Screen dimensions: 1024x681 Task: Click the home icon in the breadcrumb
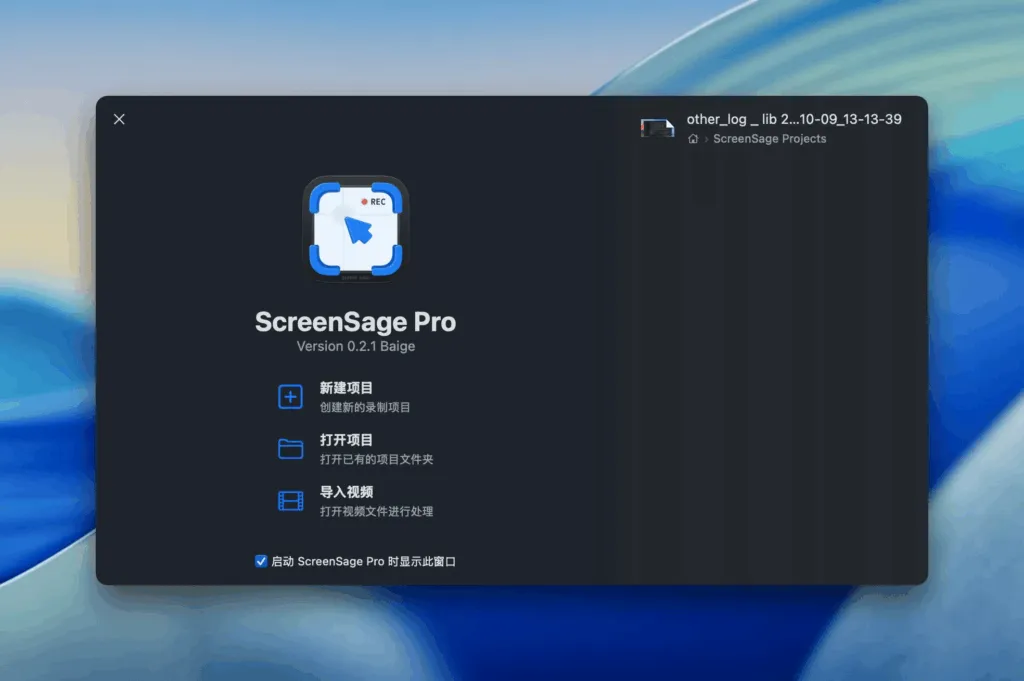click(x=692, y=139)
